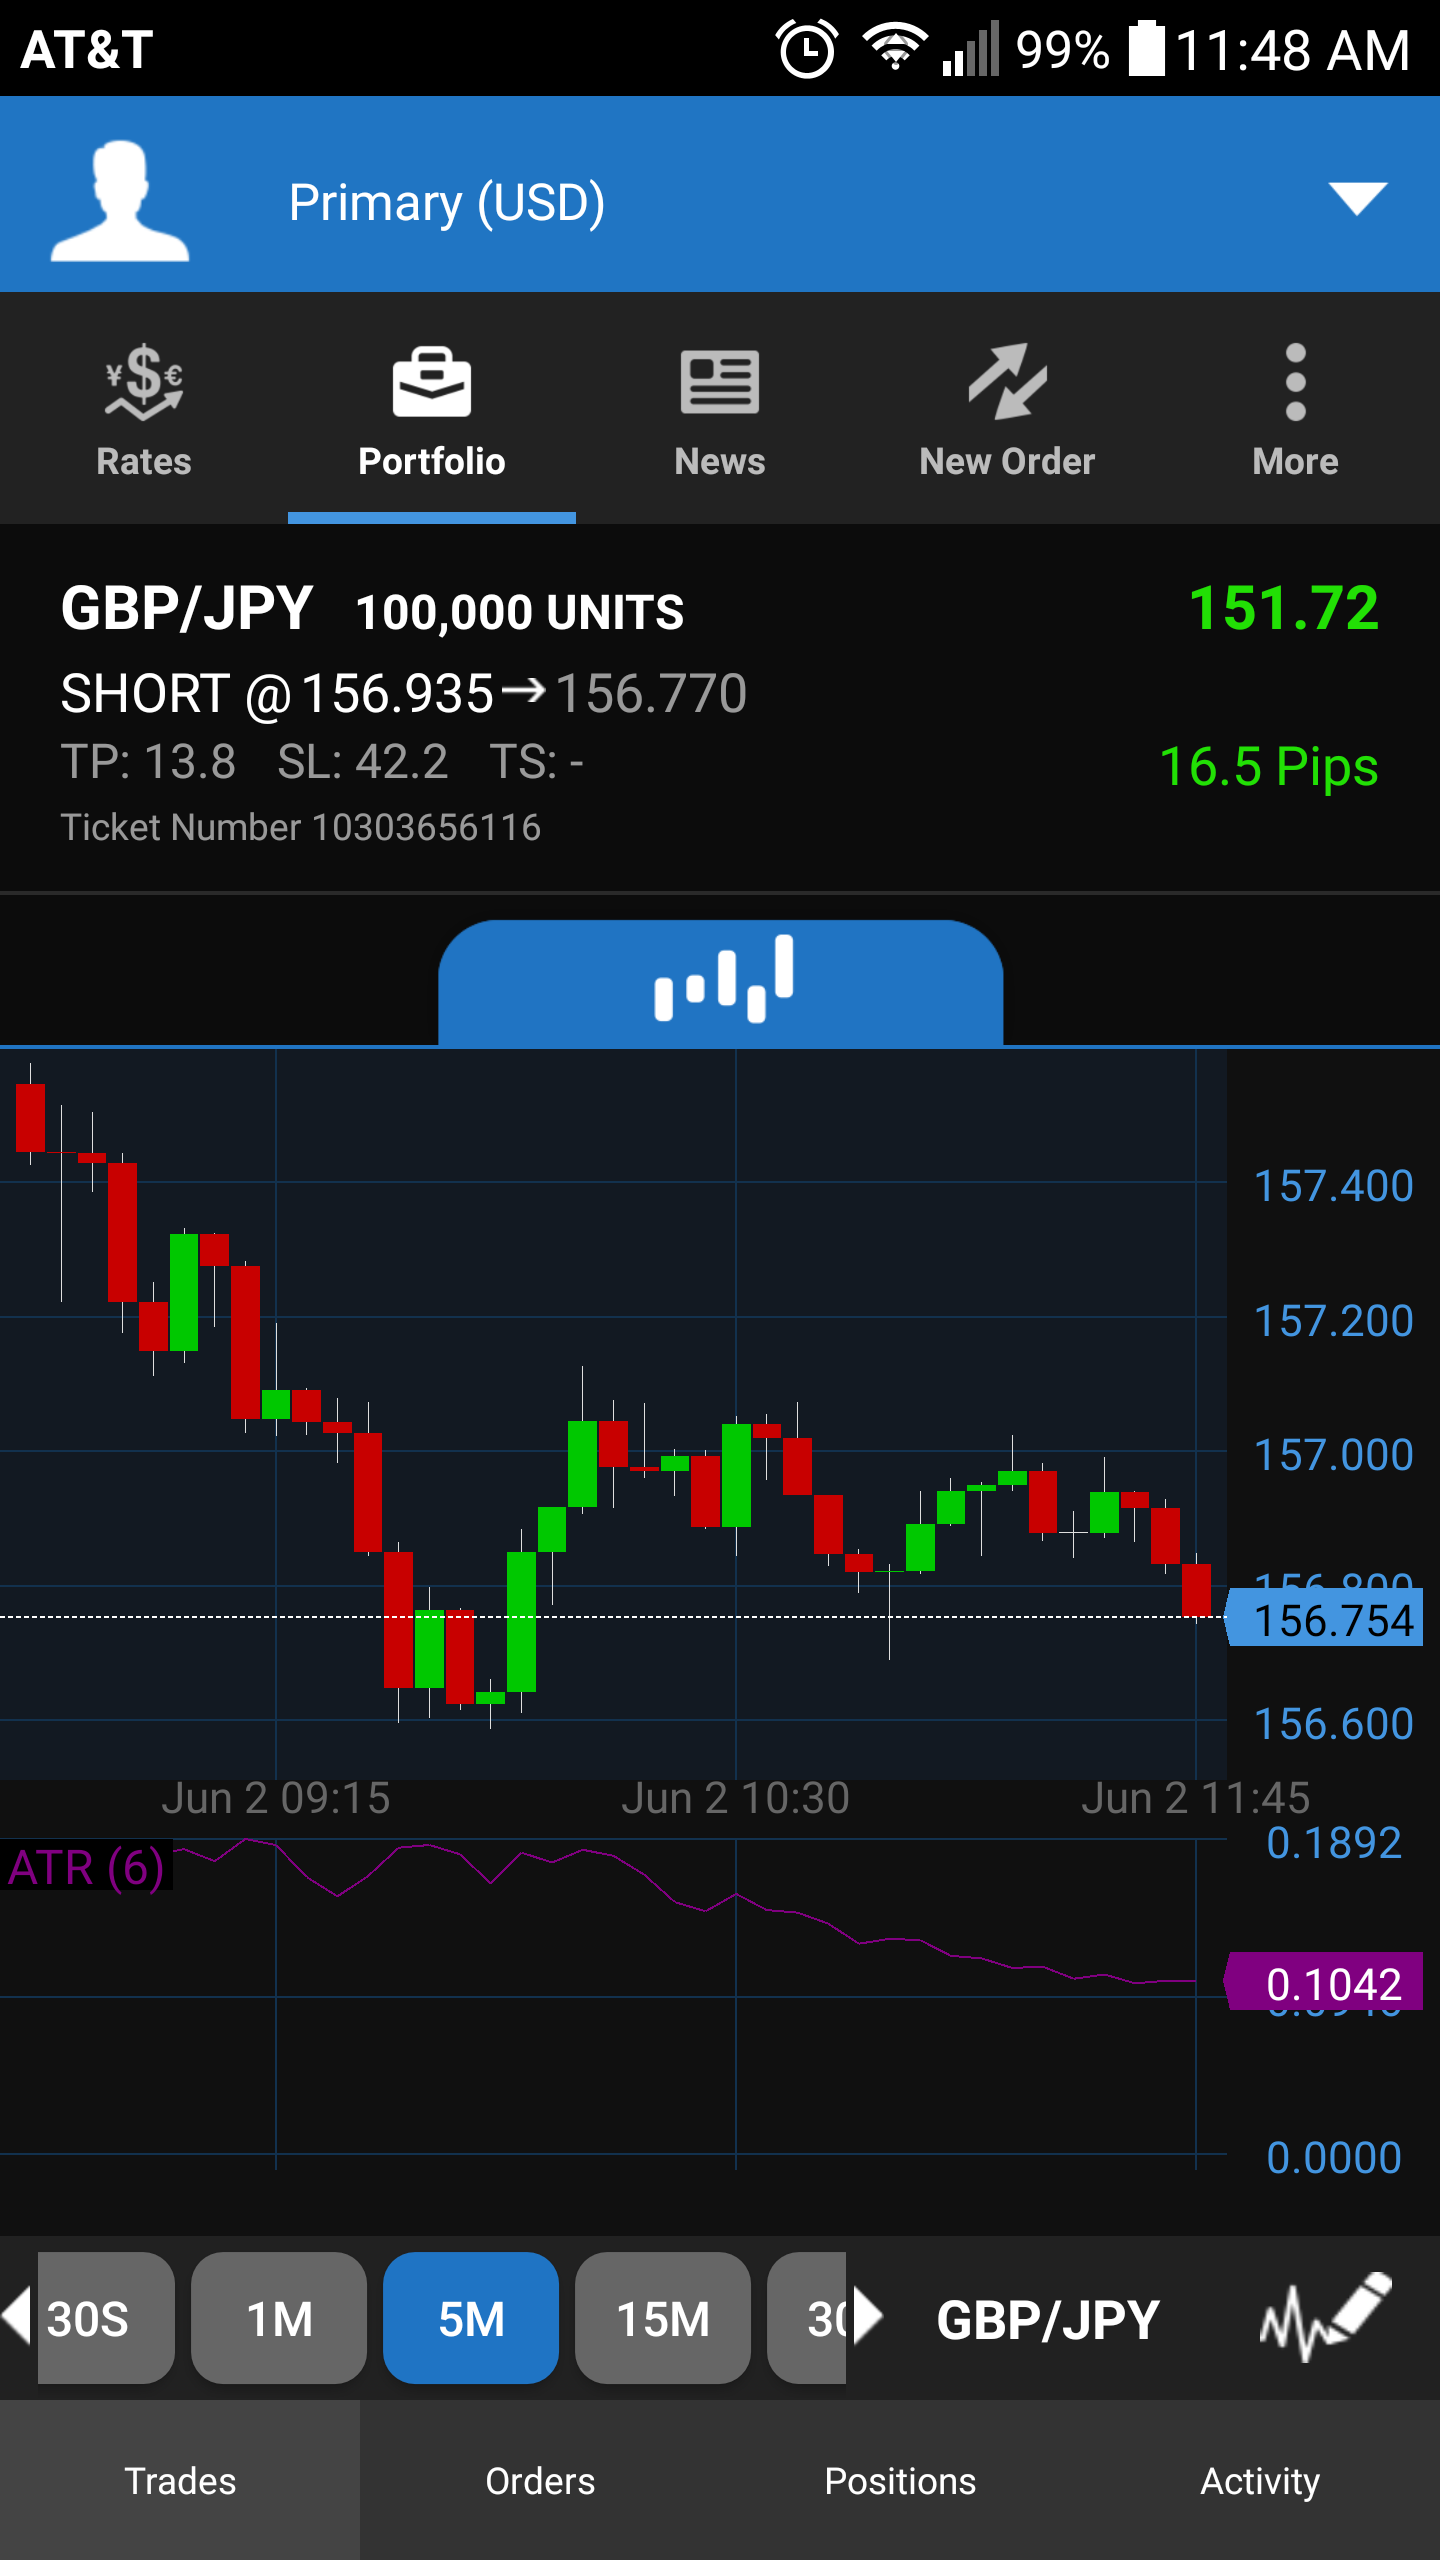Viewport: 1440px width, 2560px height.
Task: Select the 1M timeframe button
Action: click(279, 2318)
